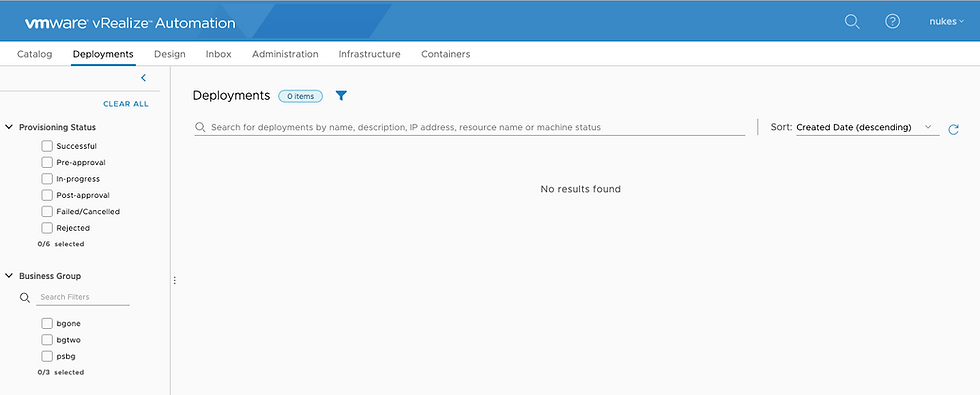Click the VMware vRealize Automation logo

tap(130, 23)
